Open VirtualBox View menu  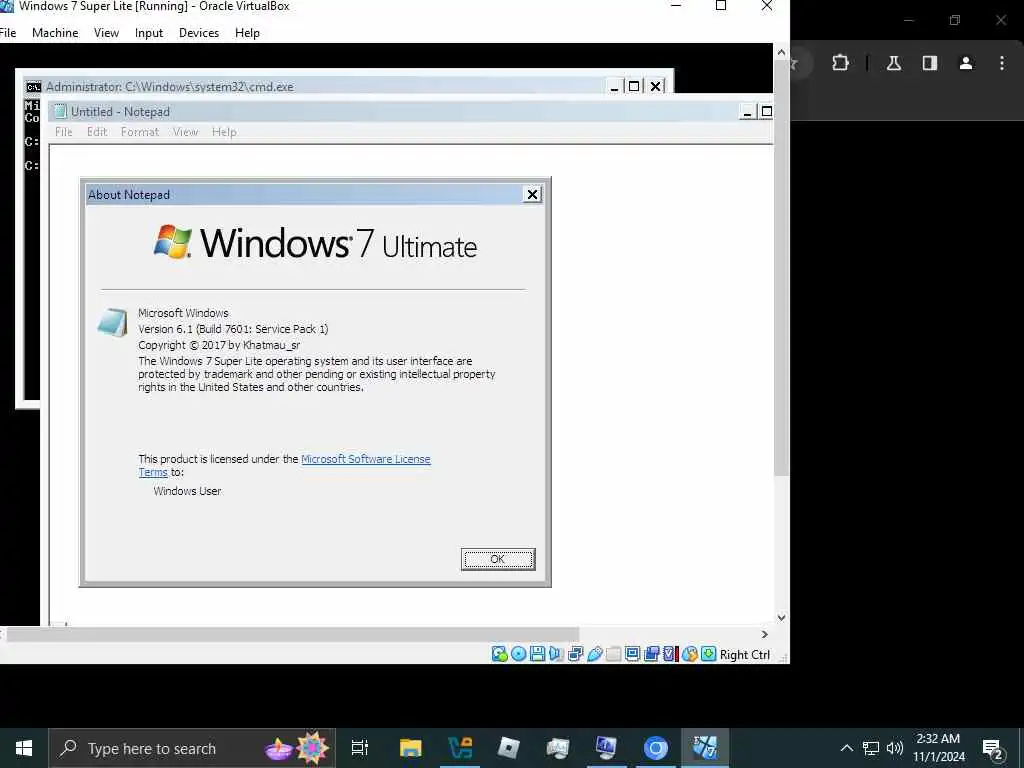click(106, 33)
